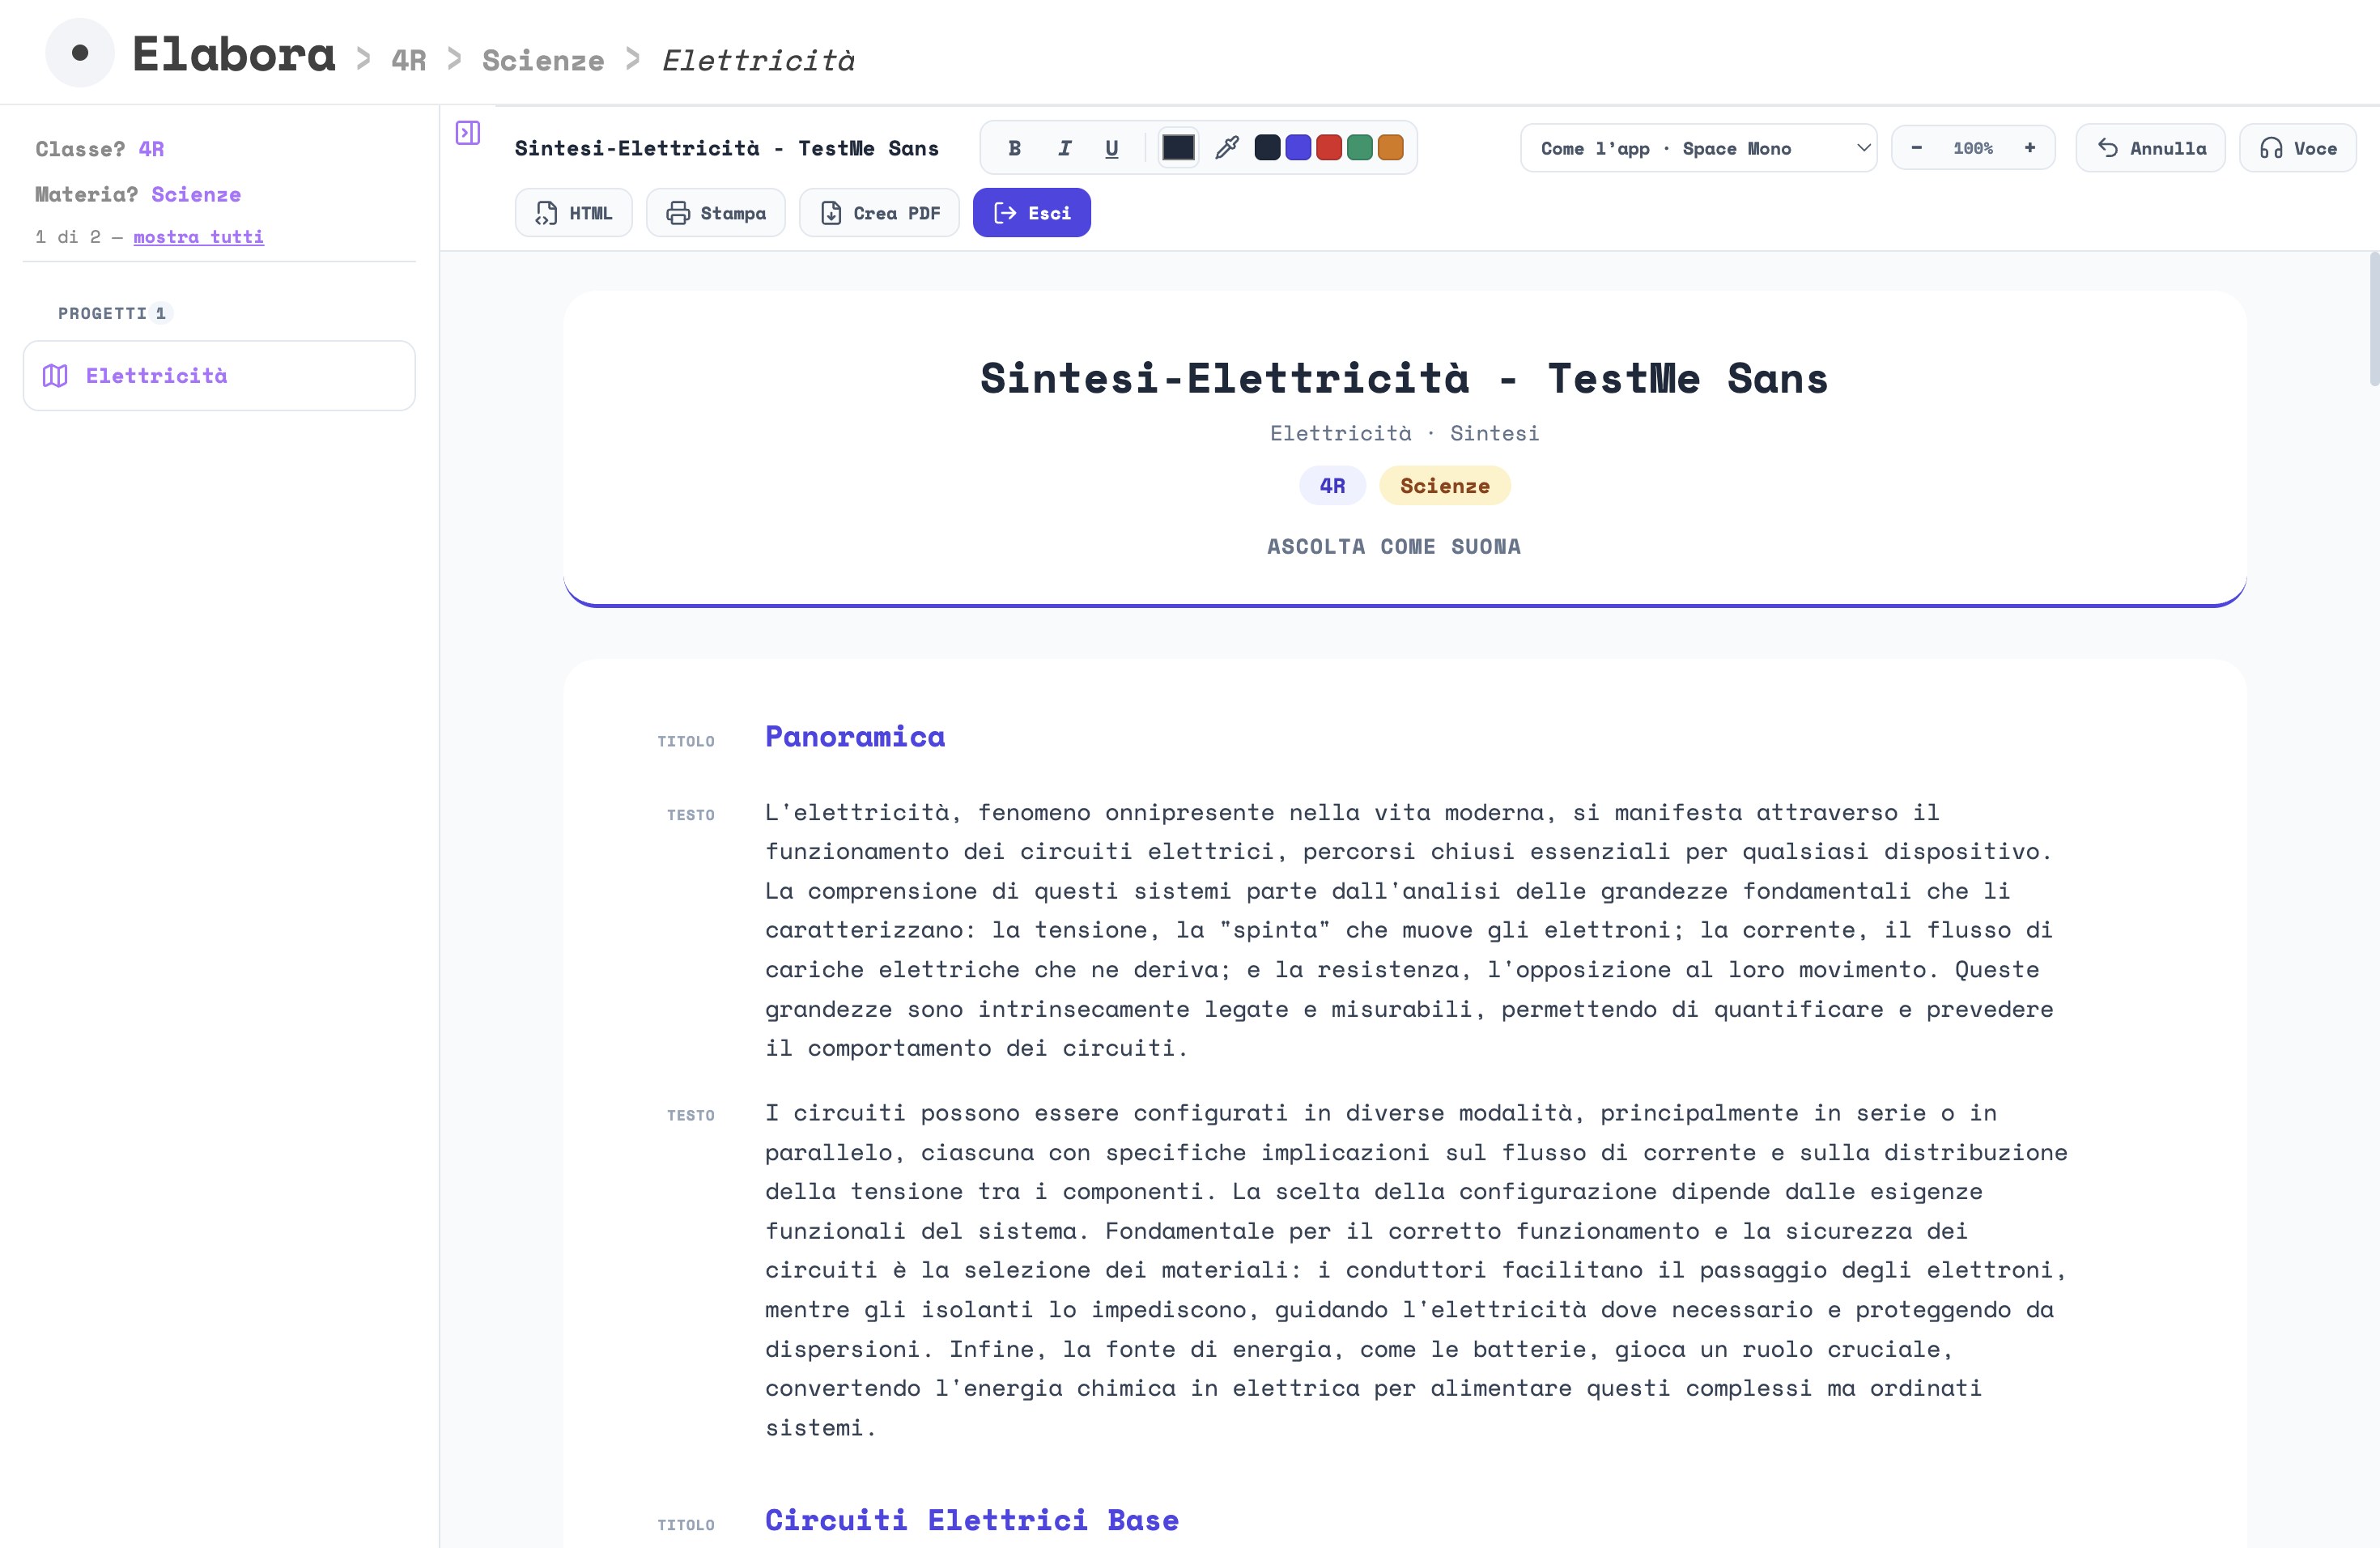
Task: Change the Materia value Scienze
Action: pos(196,194)
